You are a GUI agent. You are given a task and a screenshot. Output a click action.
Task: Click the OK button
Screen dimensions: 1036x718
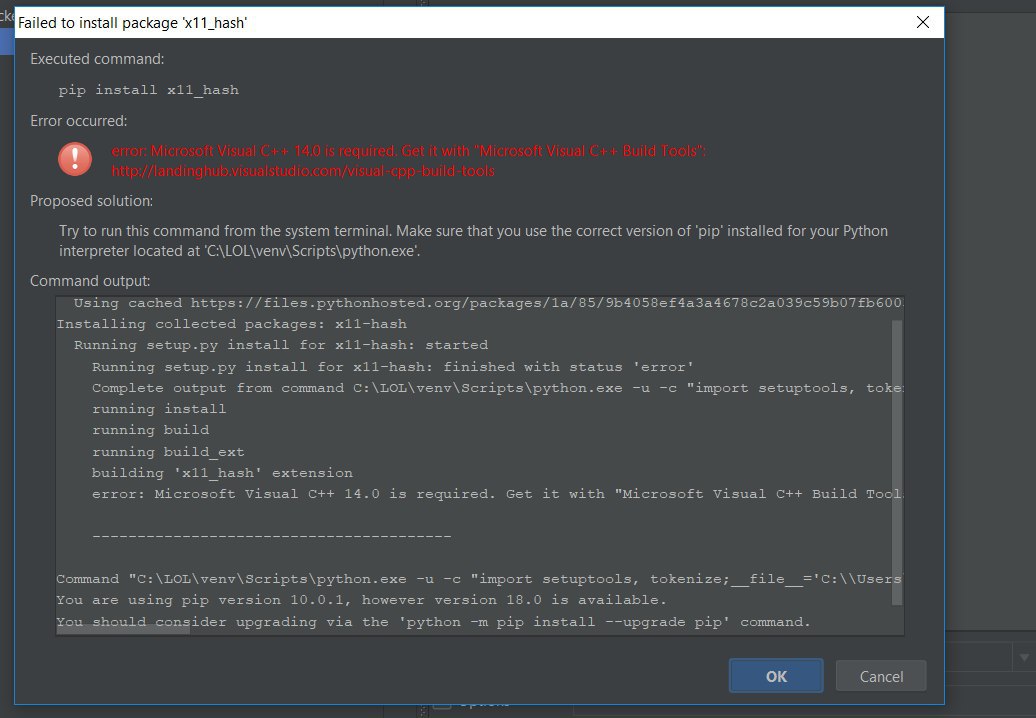tap(776, 676)
